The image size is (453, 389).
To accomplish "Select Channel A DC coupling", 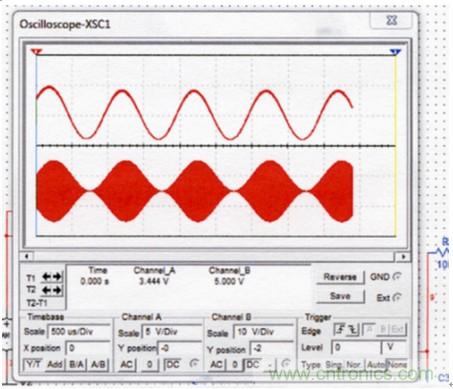I will [x=173, y=364].
